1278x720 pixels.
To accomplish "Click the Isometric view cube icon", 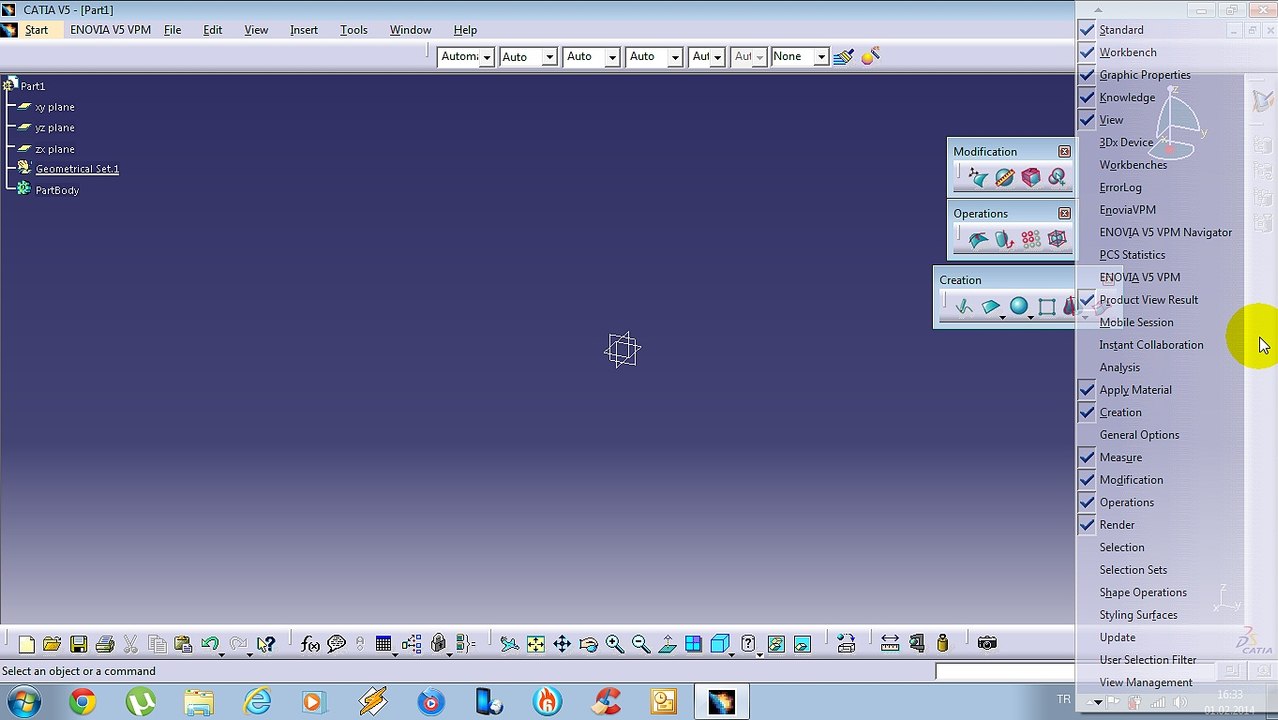I will point(720,644).
